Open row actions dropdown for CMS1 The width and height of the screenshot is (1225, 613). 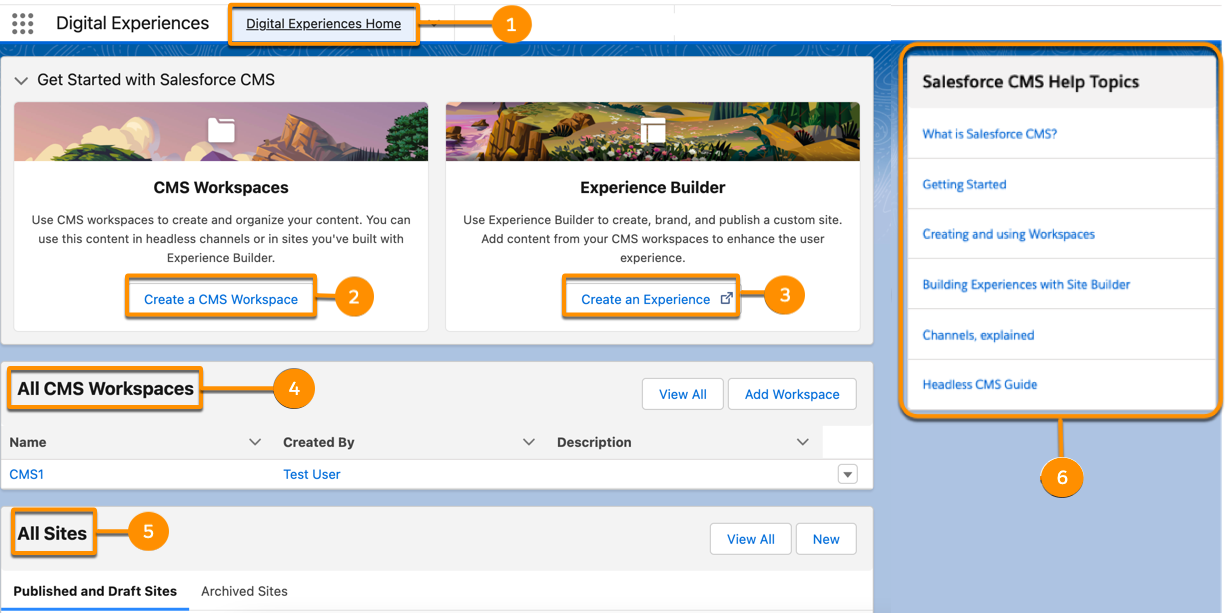(848, 475)
